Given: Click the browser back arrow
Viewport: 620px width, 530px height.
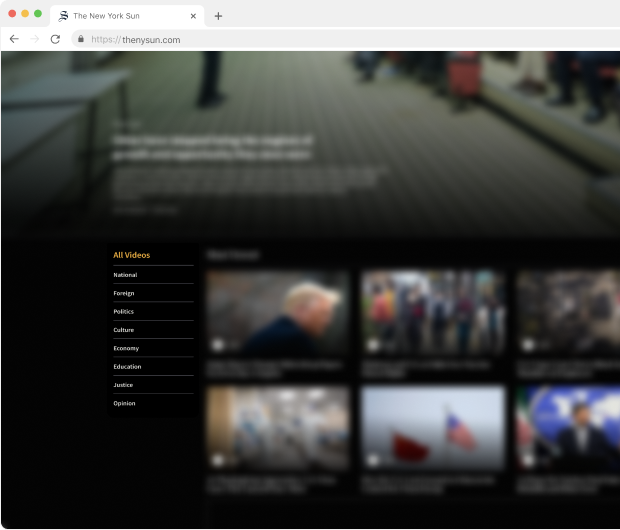Looking at the screenshot, I should (x=14, y=39).
